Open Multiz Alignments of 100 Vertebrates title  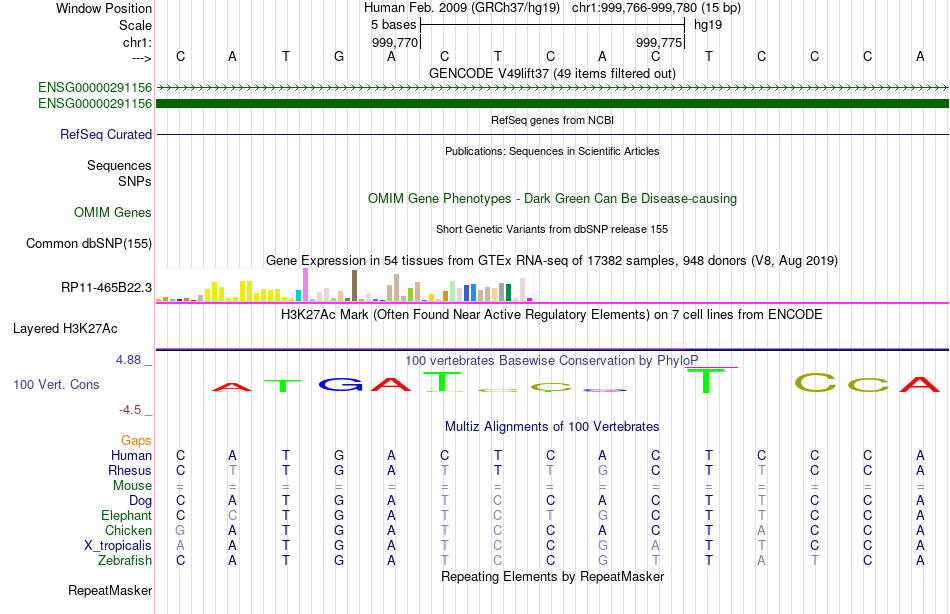click(552, 426)
